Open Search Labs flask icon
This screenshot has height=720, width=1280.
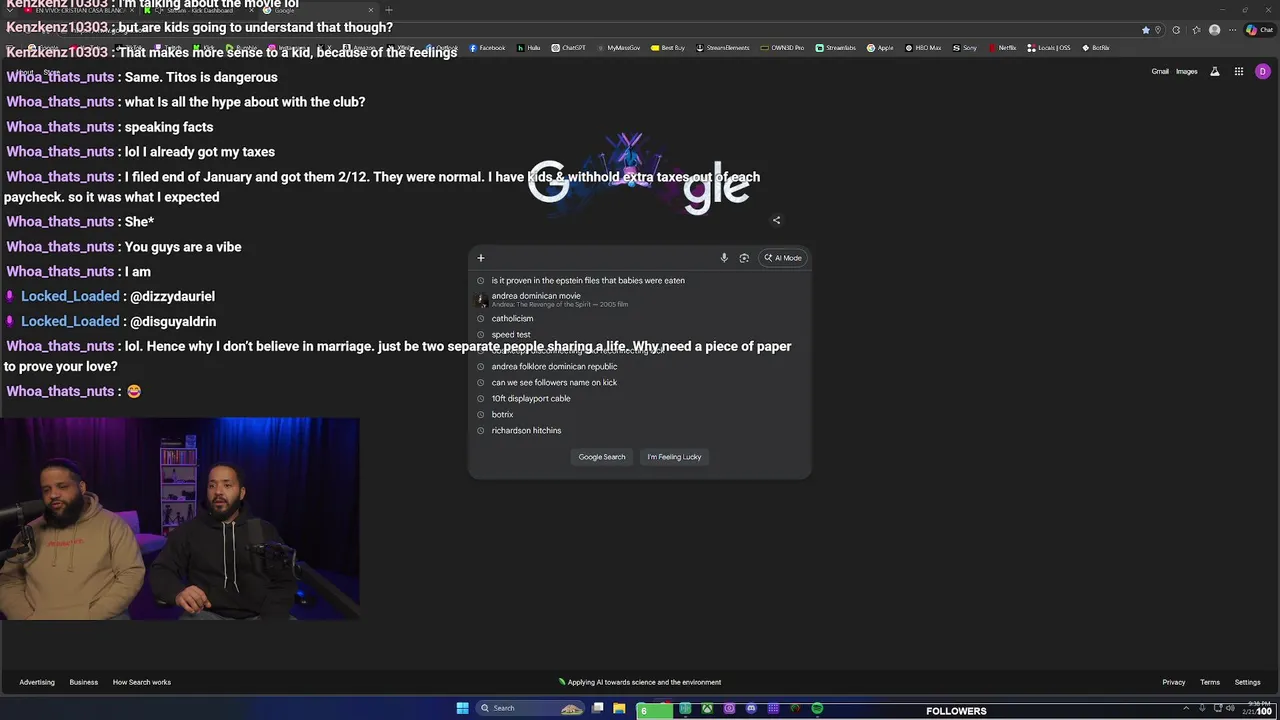[x=1215, y=71]
